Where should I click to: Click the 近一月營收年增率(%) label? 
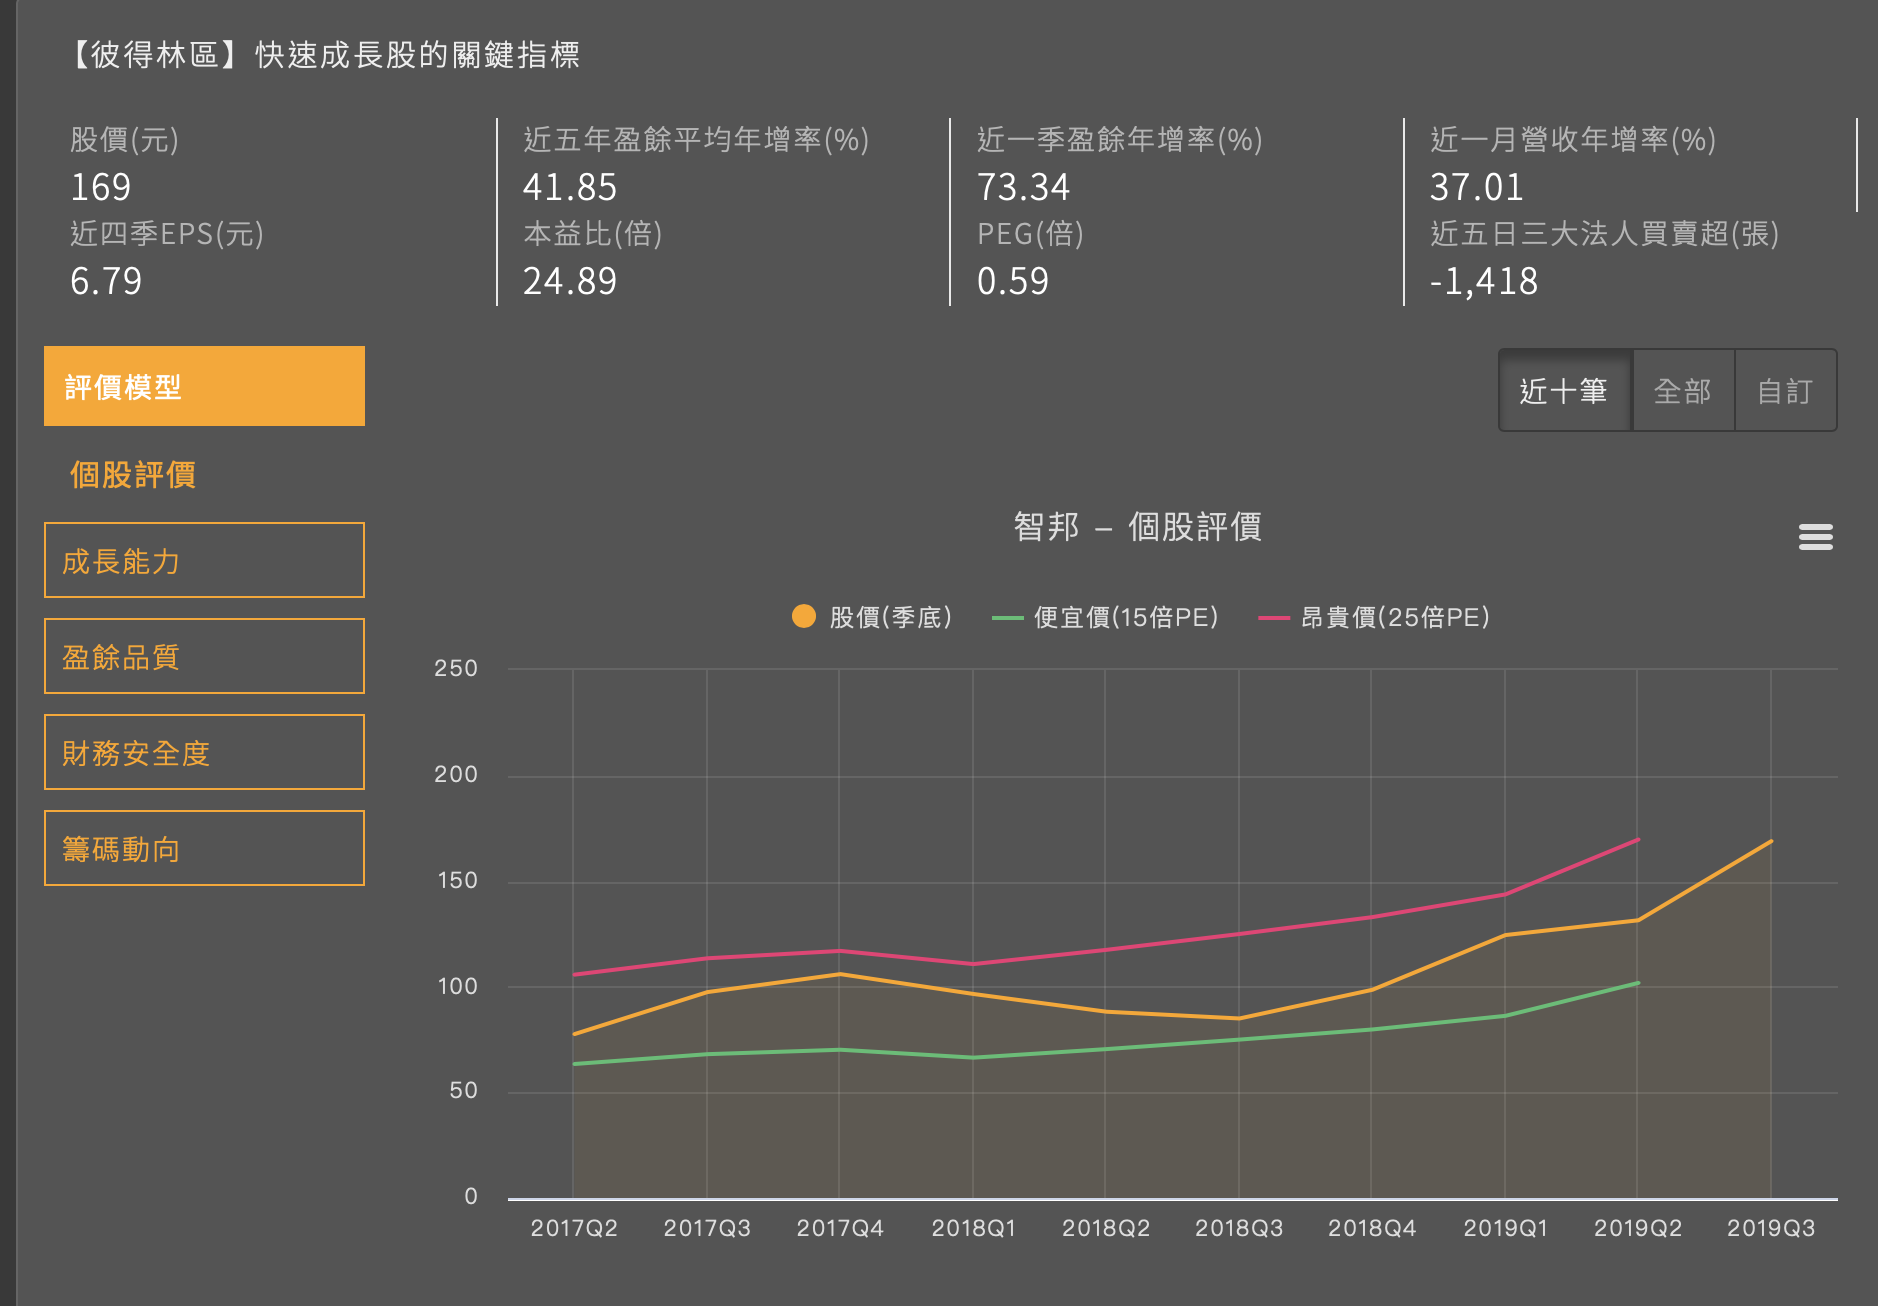(1573, 139)
